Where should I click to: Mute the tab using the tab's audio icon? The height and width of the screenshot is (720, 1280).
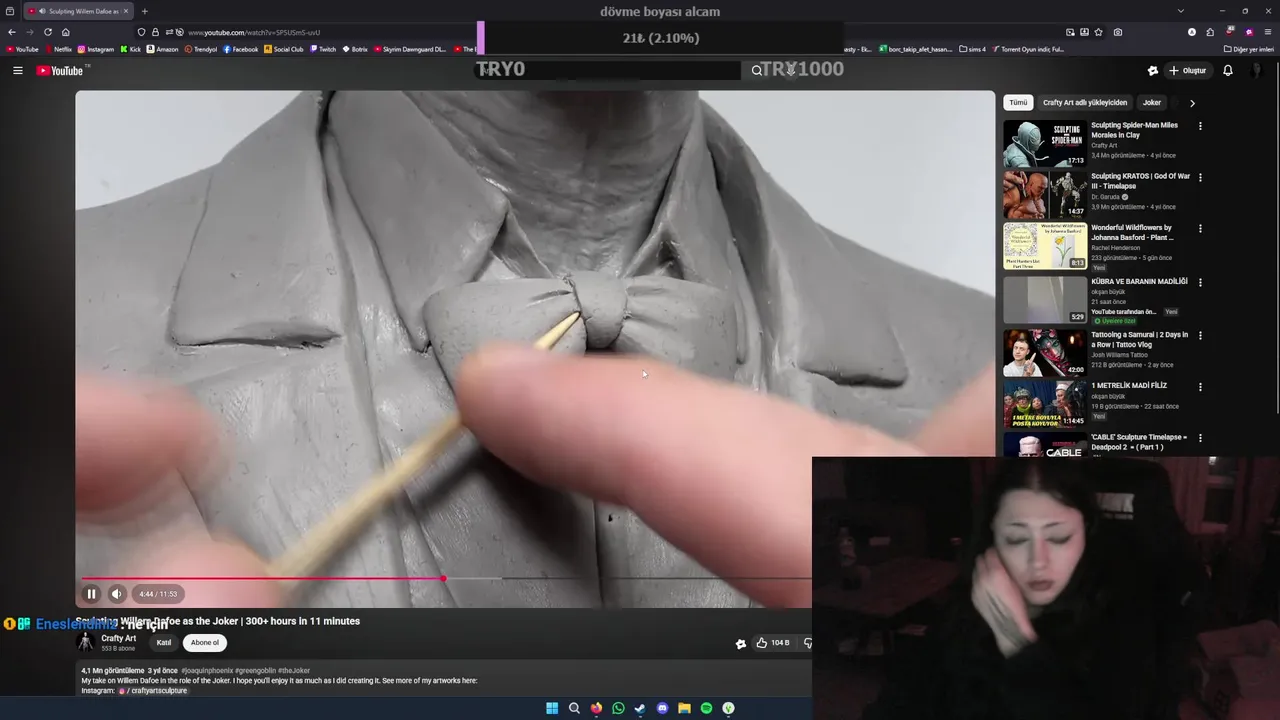click(x=42, y=11)
